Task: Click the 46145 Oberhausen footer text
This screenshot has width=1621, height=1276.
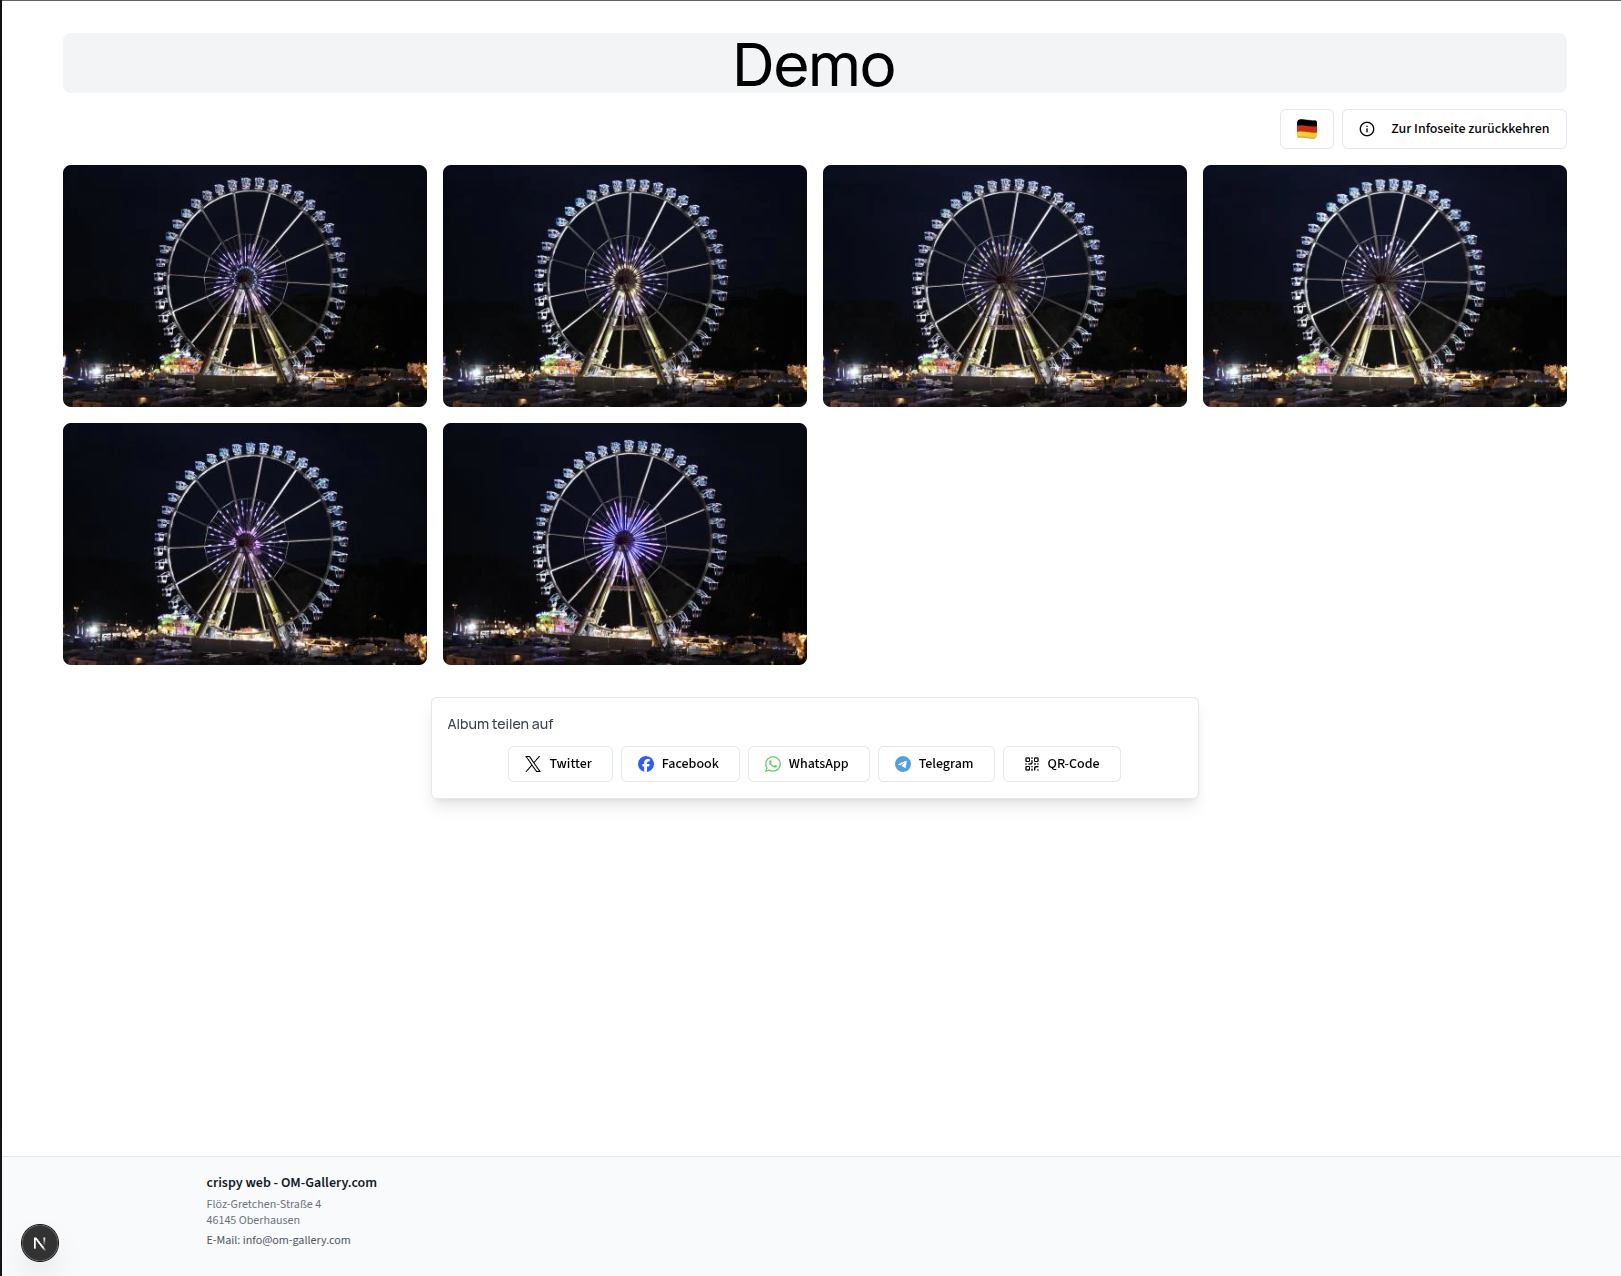Action: click(253, 1220)
